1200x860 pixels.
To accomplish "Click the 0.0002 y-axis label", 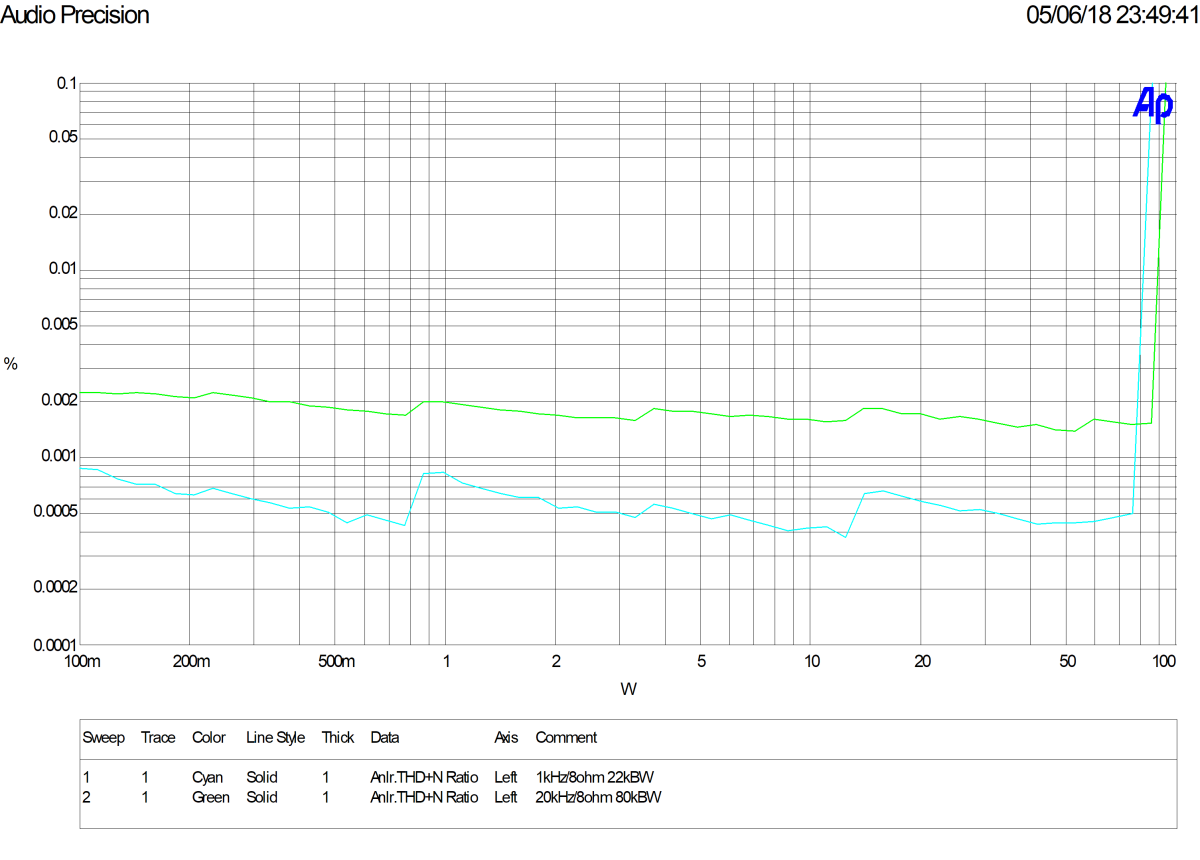I will (55, 588).
